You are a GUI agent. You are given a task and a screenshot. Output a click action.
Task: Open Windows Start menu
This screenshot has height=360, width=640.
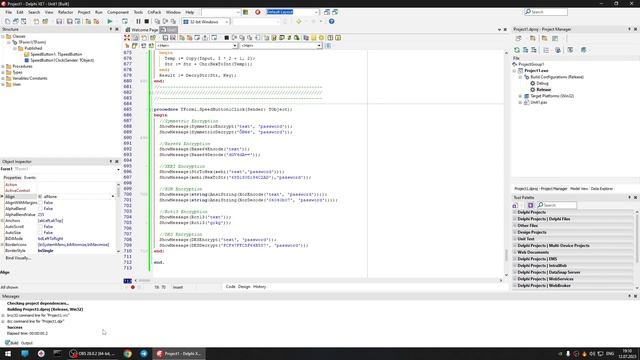pyautogui.click(x=8, y=353)
